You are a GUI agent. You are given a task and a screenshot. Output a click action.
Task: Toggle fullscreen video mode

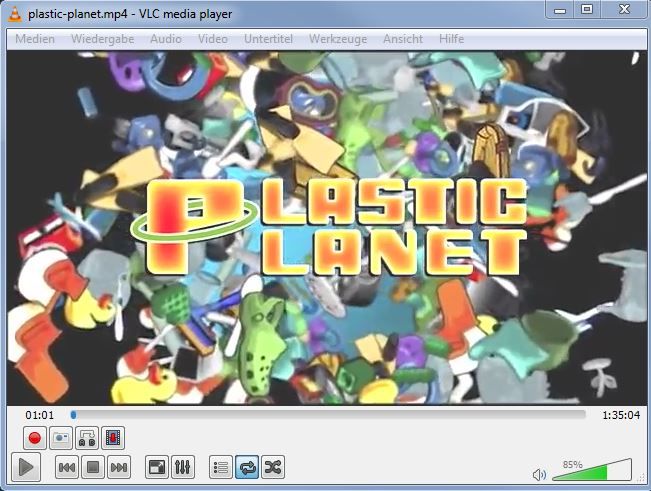[x=157, y=467]
